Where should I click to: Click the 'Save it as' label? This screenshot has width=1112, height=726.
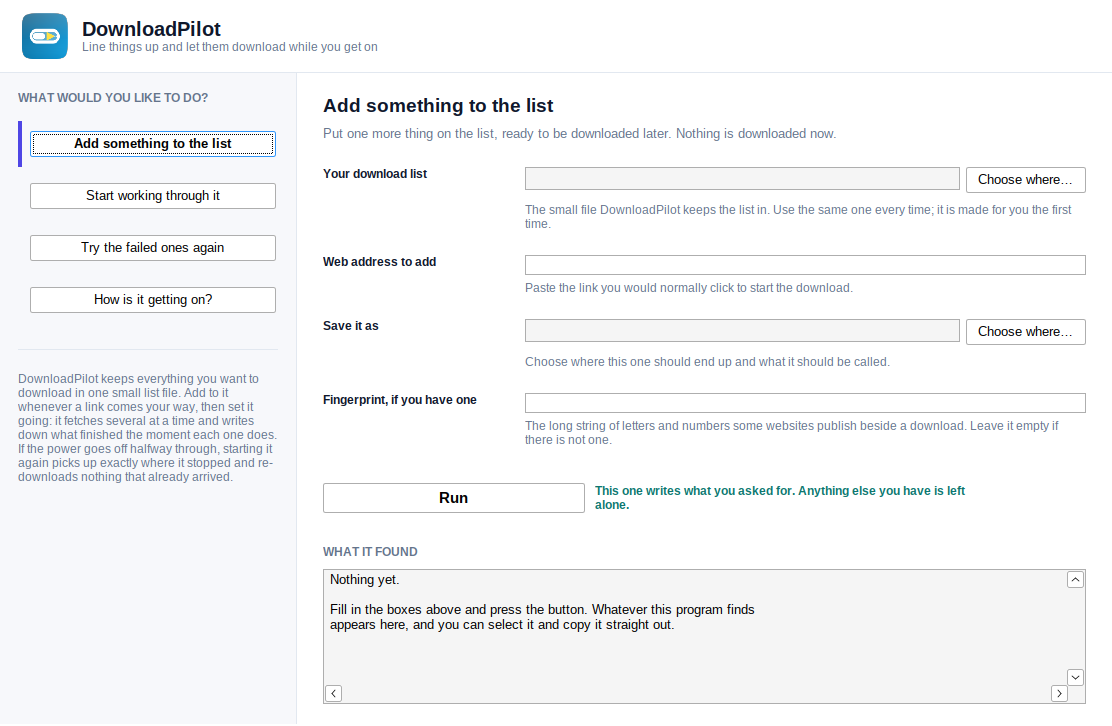point(351,326)
